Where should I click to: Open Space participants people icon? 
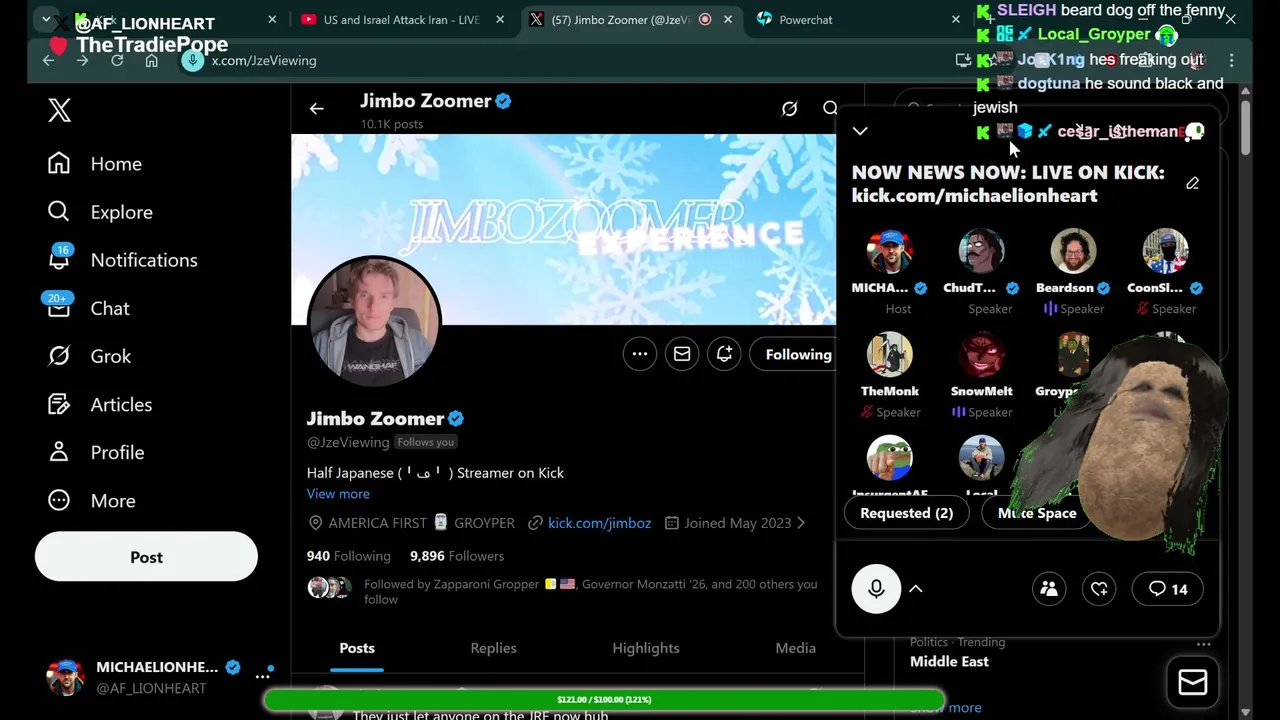click(x=1049, y=589)
